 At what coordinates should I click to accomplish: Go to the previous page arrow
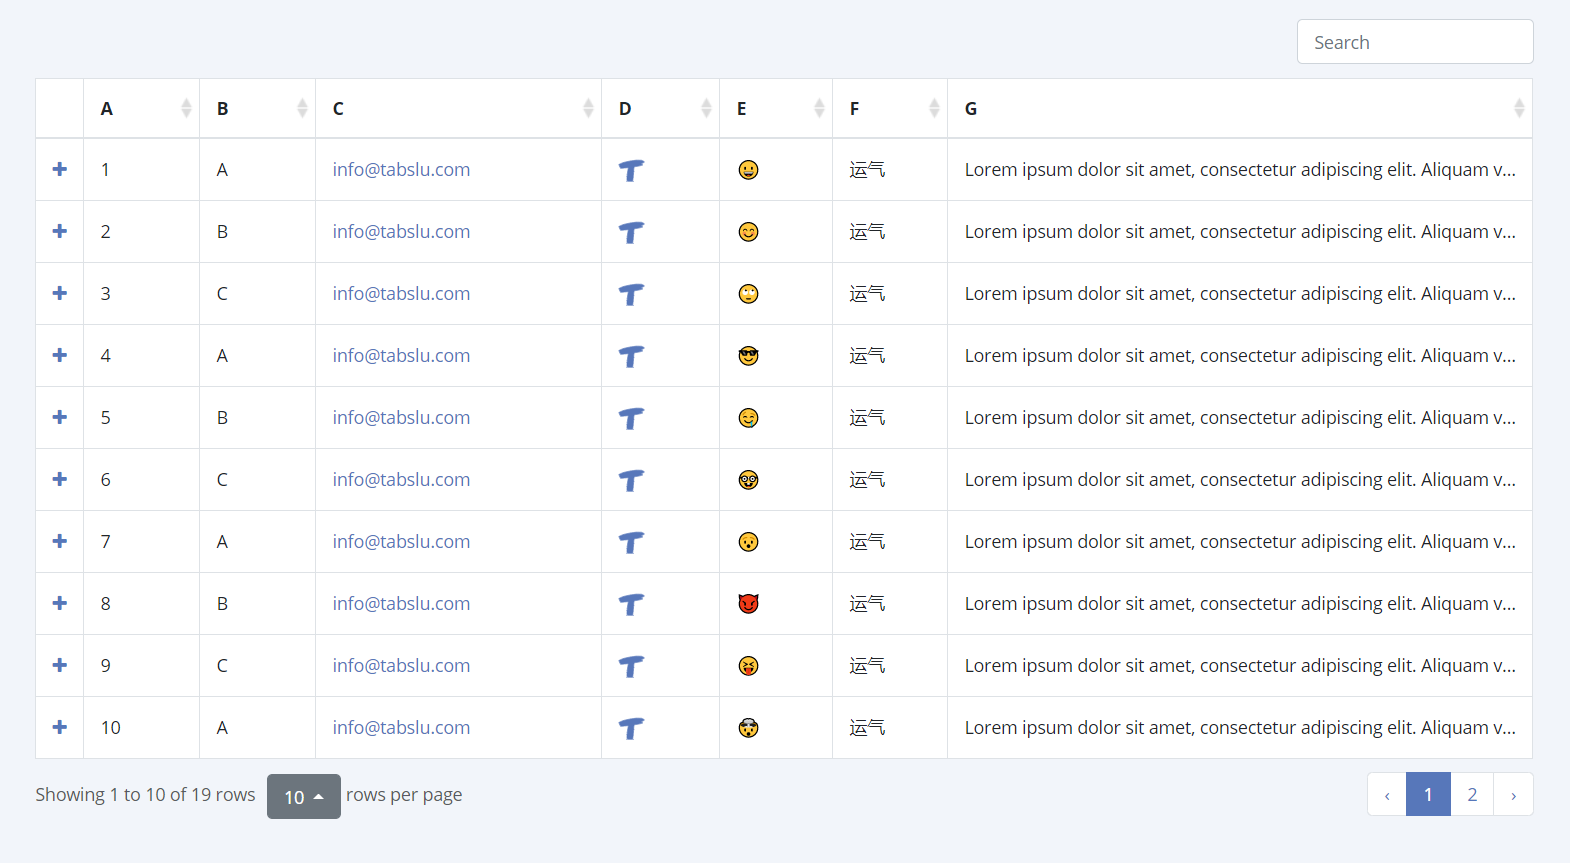[1387, 794]
